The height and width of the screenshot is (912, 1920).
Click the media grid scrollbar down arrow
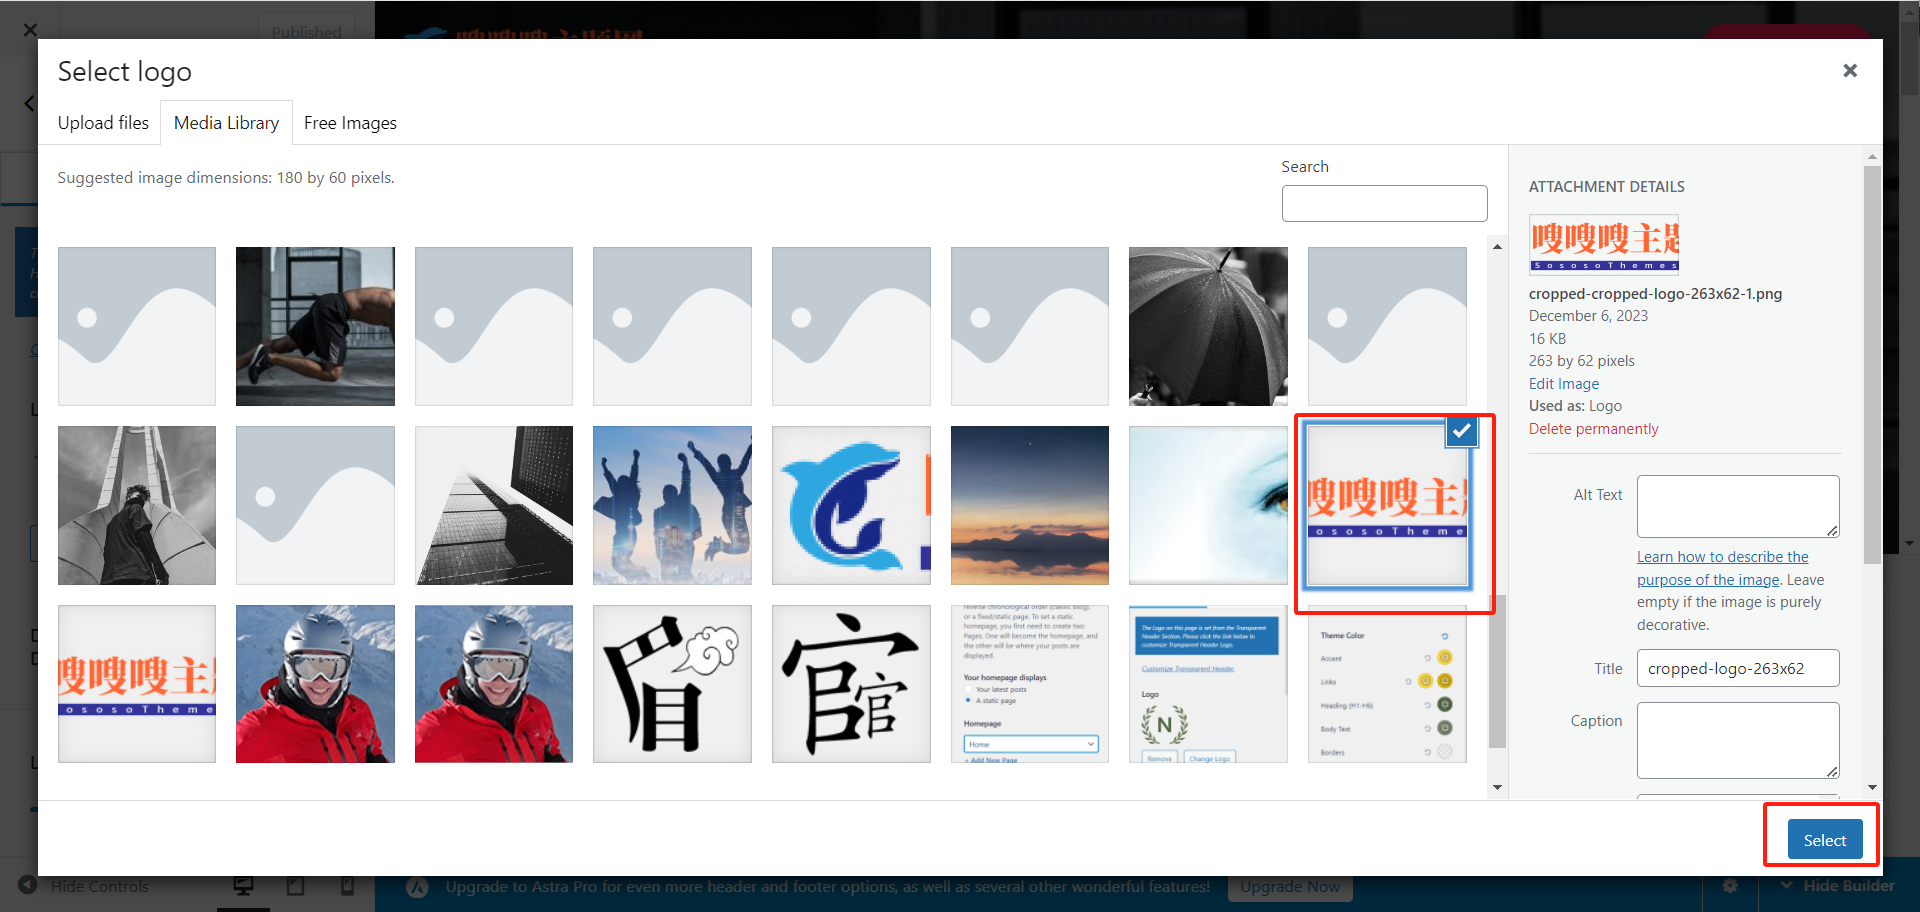pos(1497,787)
